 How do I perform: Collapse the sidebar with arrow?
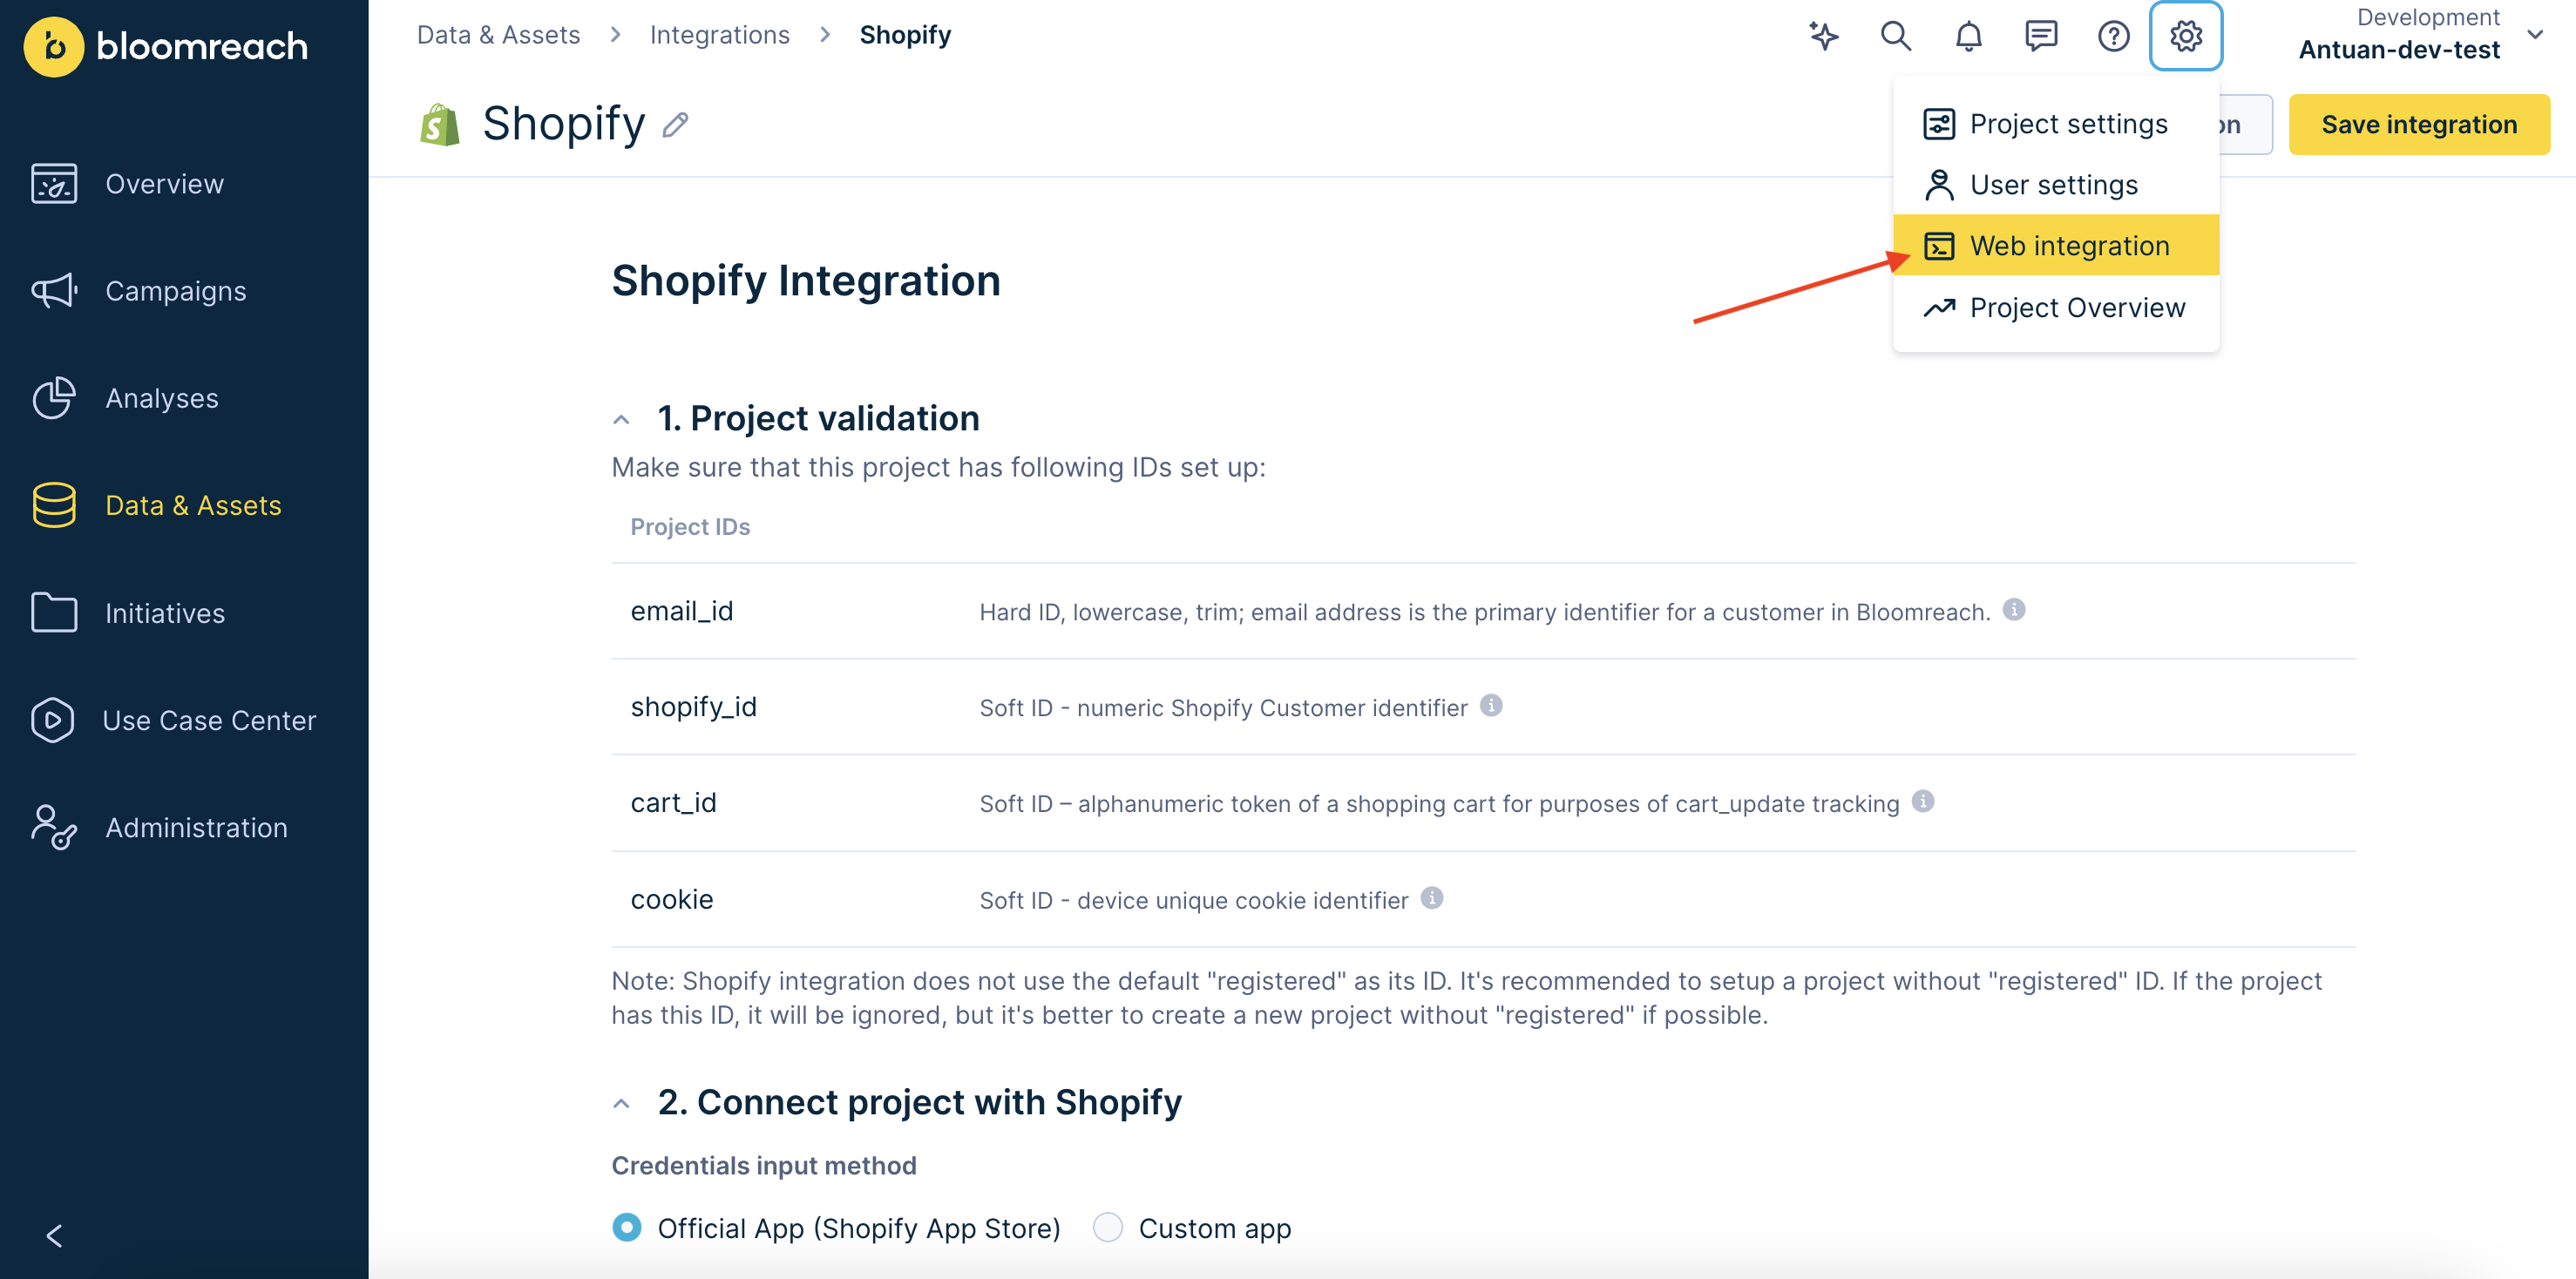click(55, 1236)
